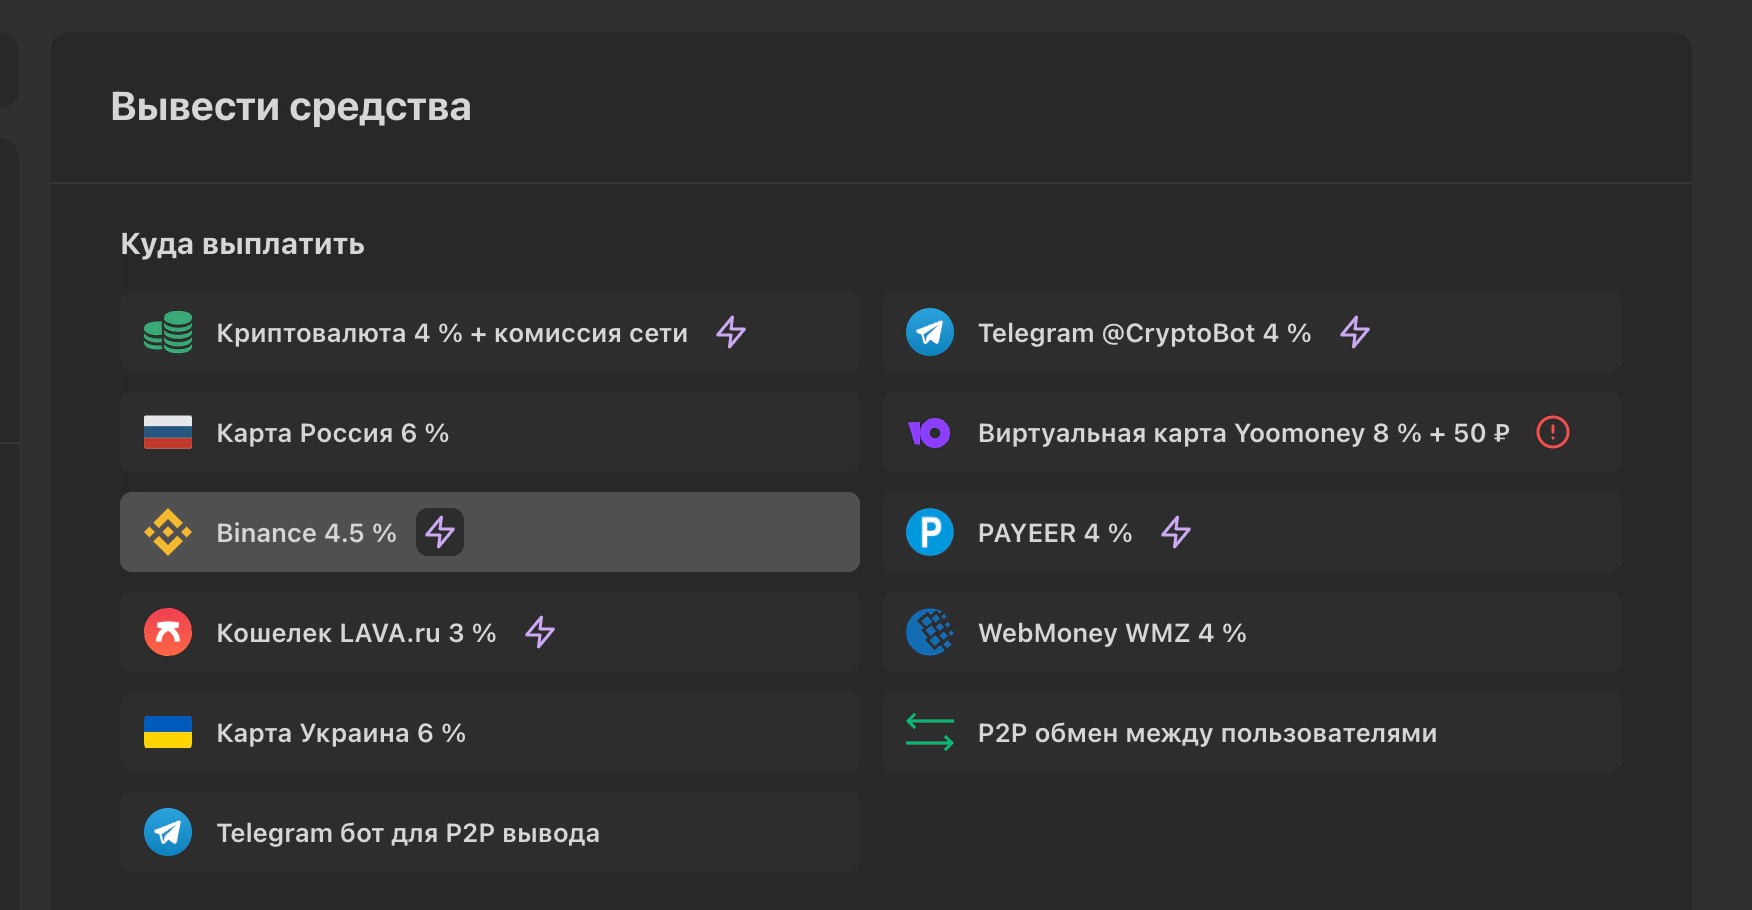Click the green P2P exchange arrows icon

930,732
